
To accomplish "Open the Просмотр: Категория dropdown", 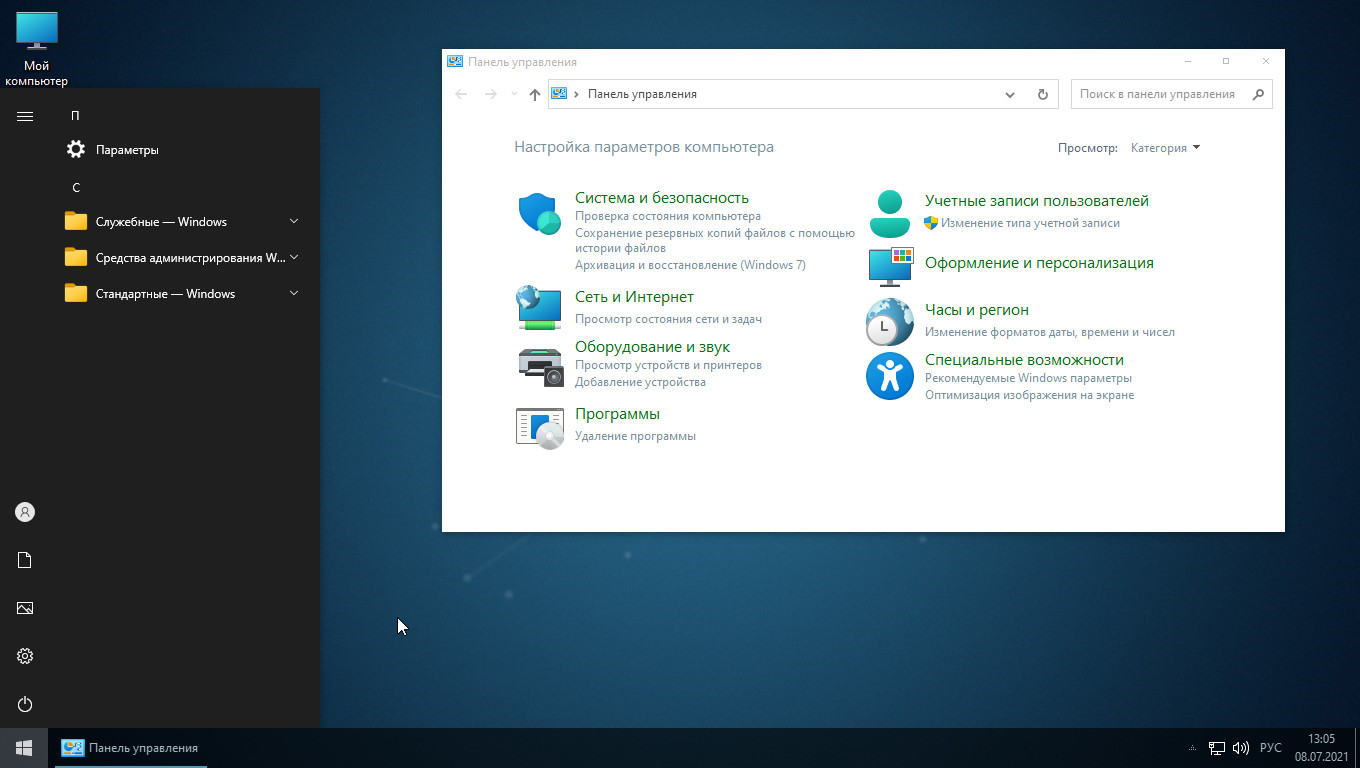I will pyautogui.click(x=1165, y=148).
